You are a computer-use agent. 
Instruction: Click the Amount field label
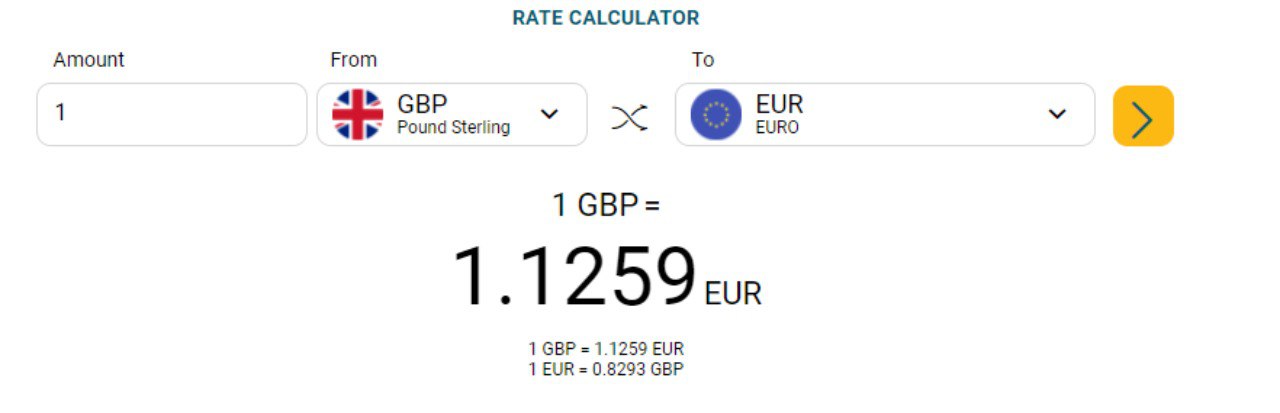pos(89,60)
